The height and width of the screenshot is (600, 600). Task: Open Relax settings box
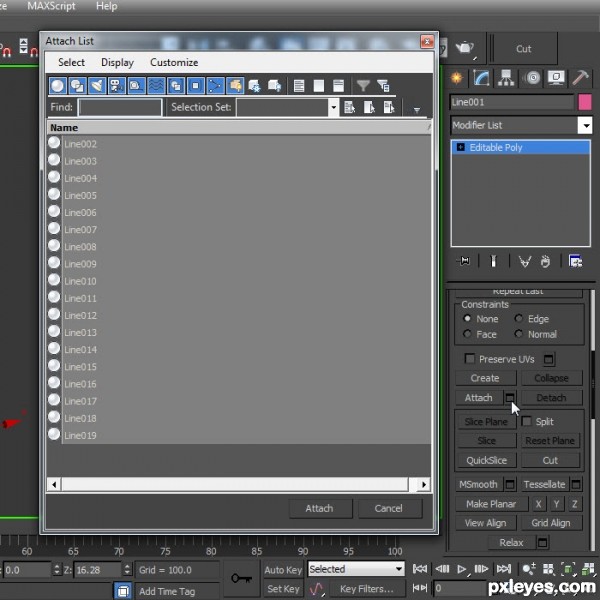click(542, 542)
